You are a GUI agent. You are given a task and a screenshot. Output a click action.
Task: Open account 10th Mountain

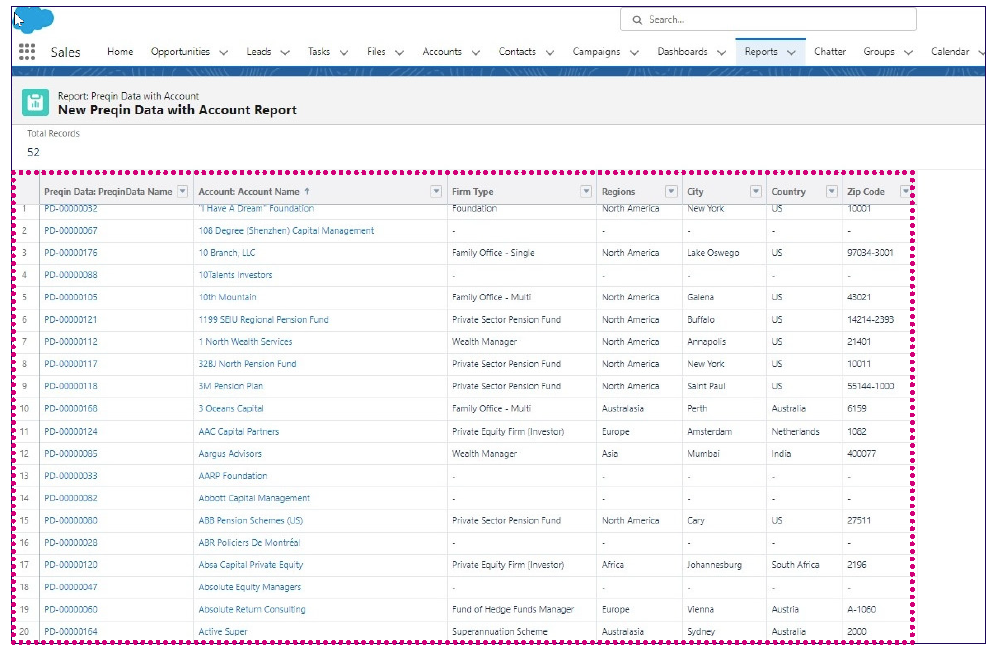coord(227,297)
